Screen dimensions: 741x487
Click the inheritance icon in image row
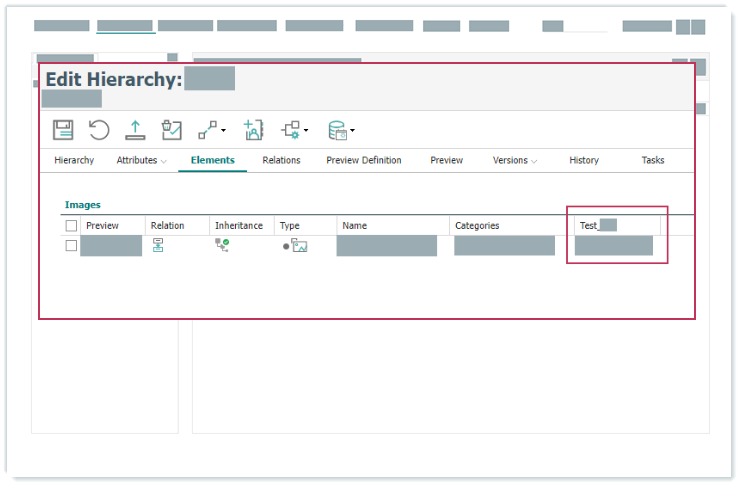coord(222,245)
